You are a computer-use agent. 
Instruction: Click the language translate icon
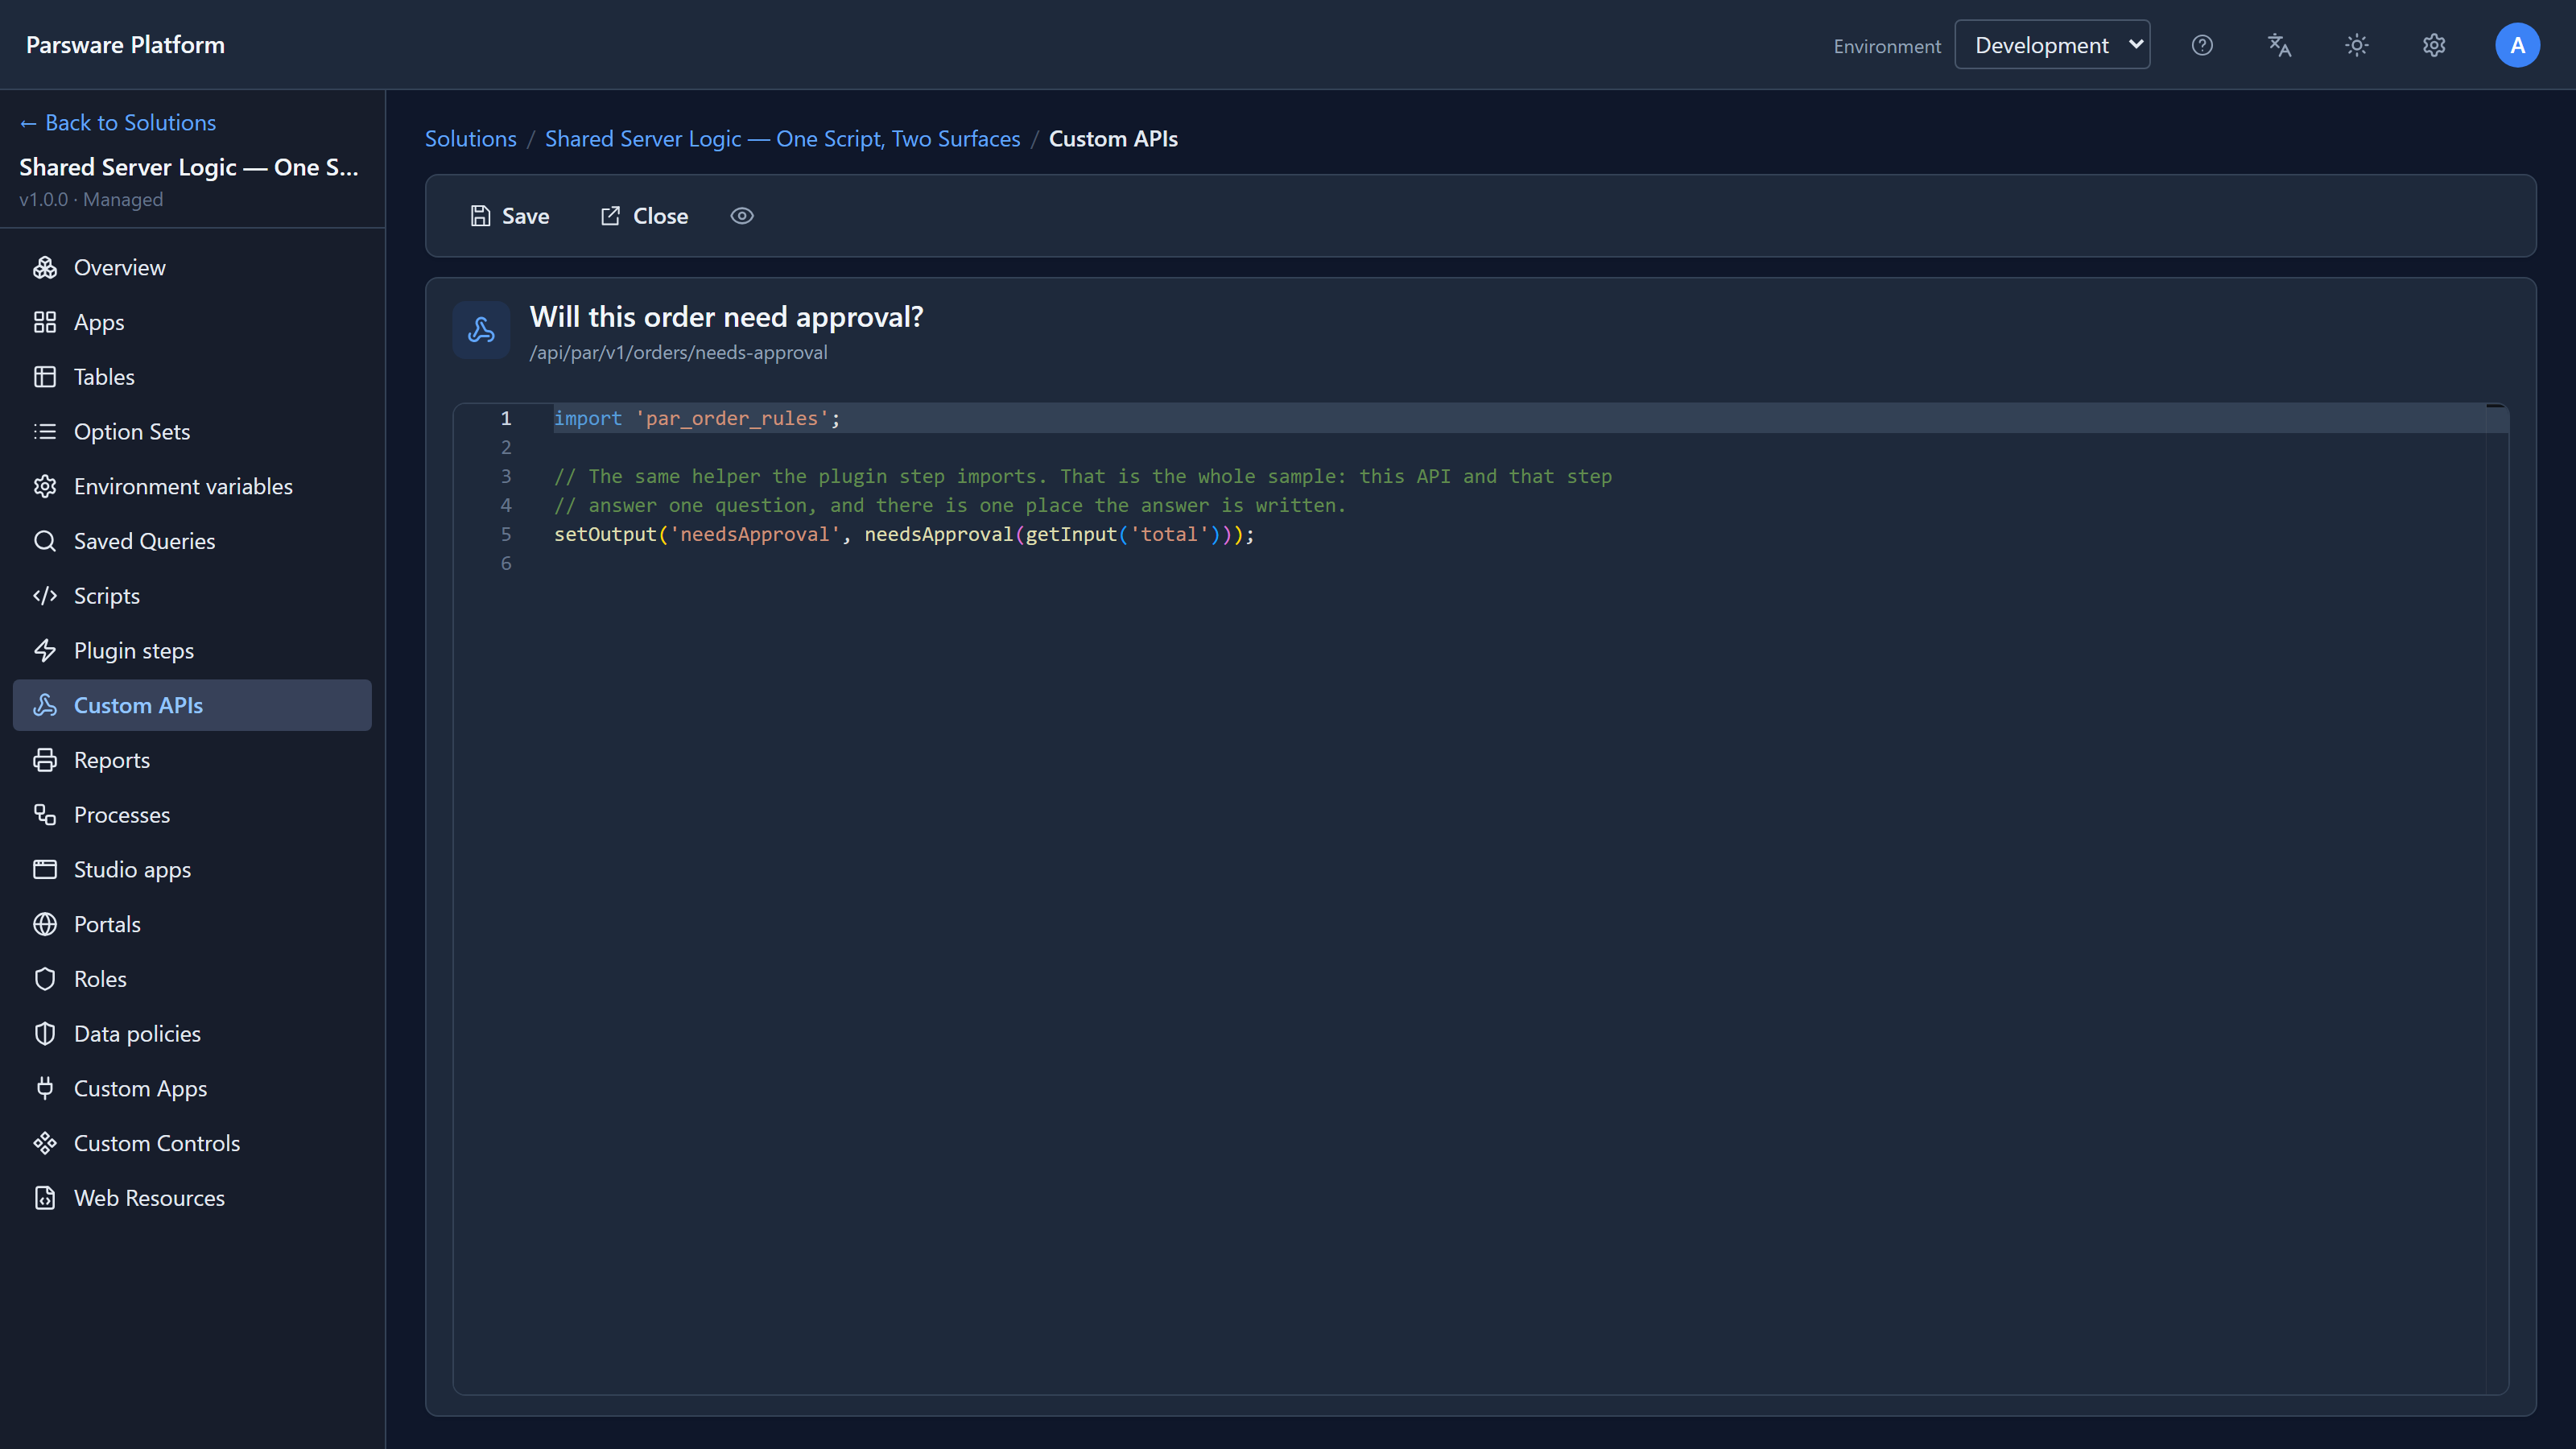click(2279, 45)
